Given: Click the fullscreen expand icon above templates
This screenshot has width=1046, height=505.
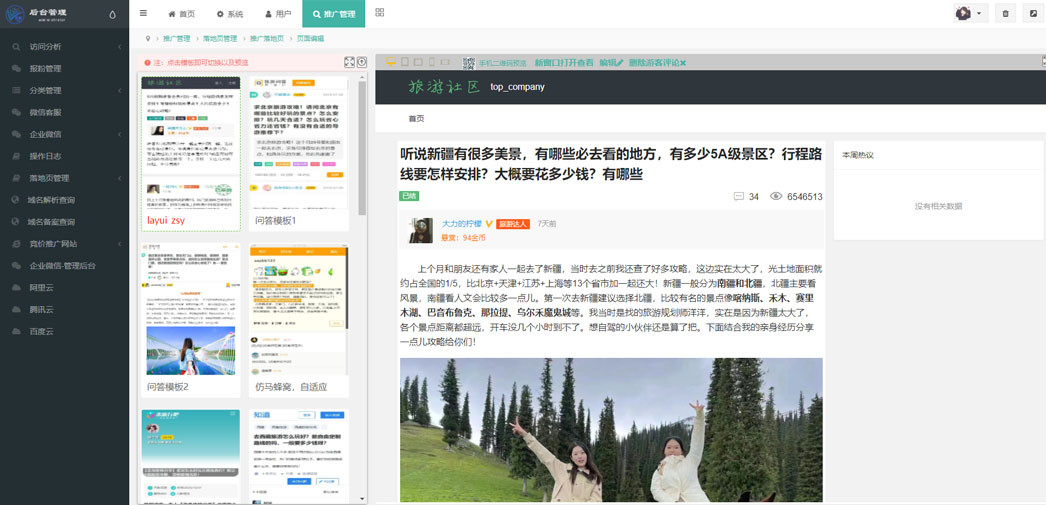Looking at the screenshot, I should (x=349, y=62).
